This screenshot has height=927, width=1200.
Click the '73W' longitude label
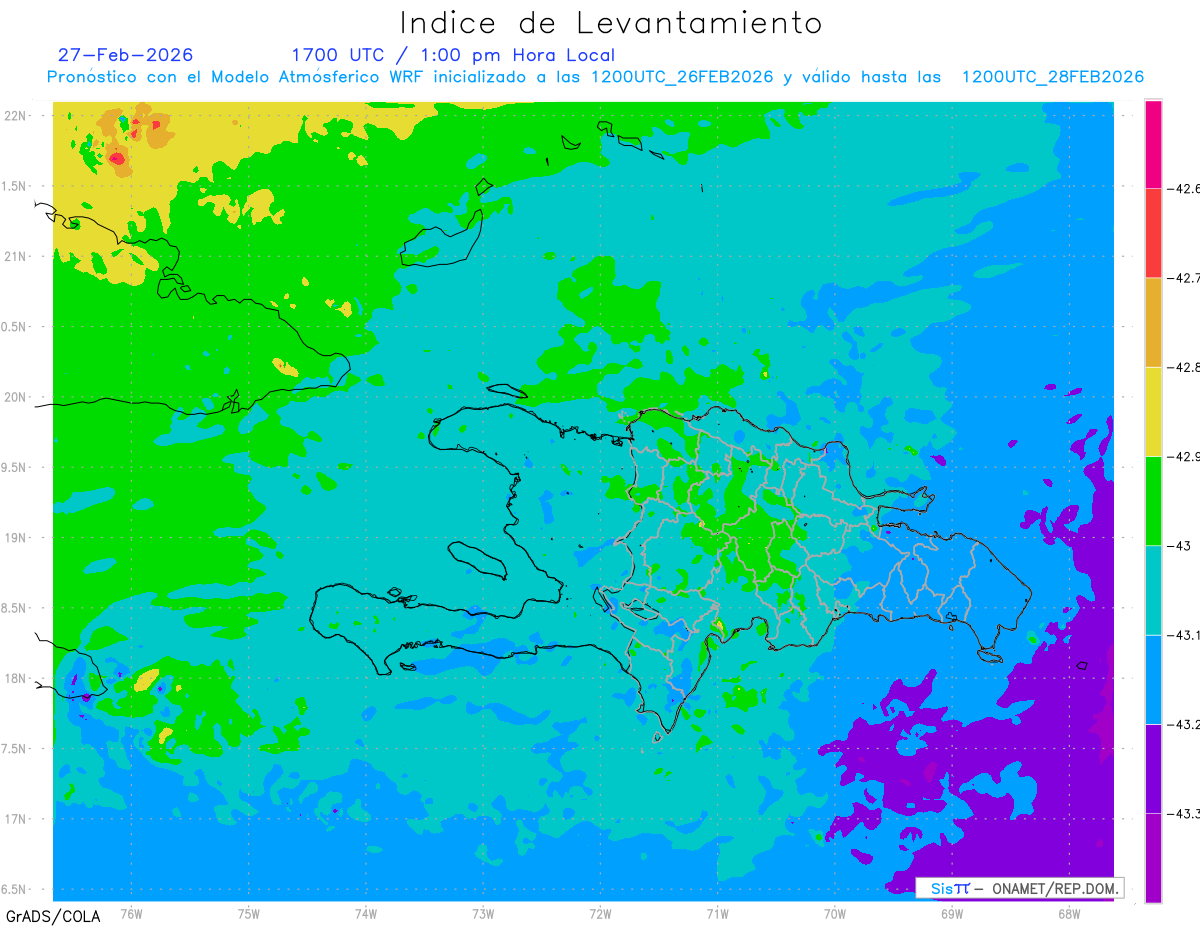point(483,913)
